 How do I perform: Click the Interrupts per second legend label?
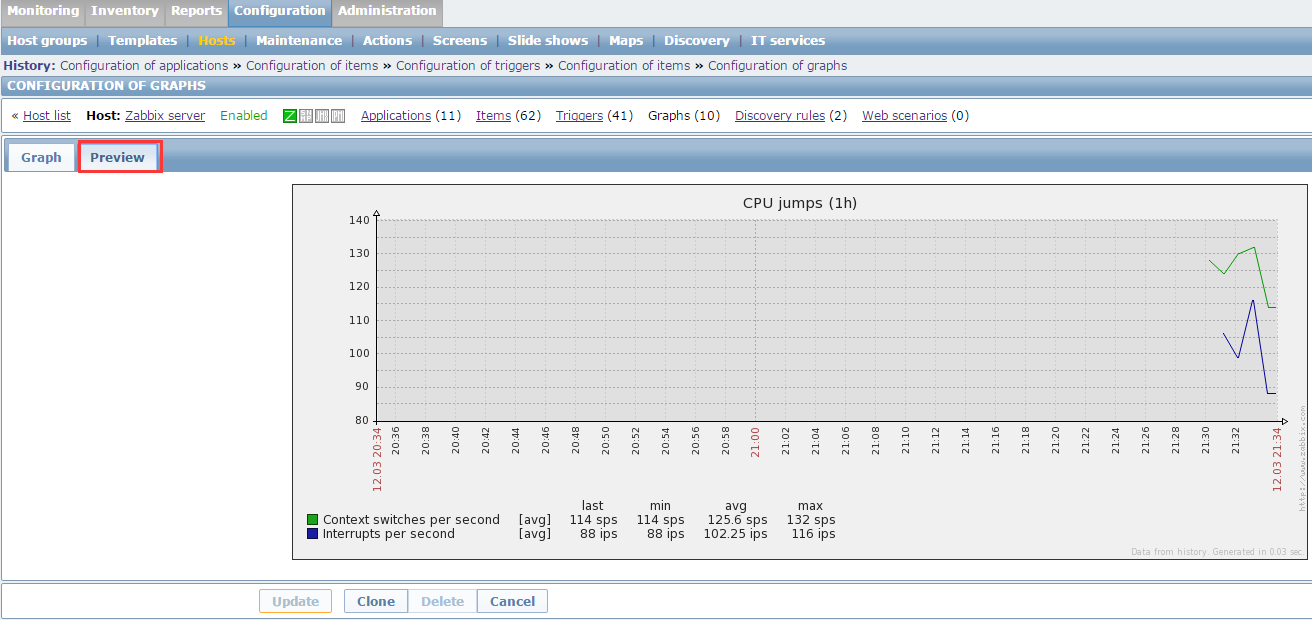[389, 534]
